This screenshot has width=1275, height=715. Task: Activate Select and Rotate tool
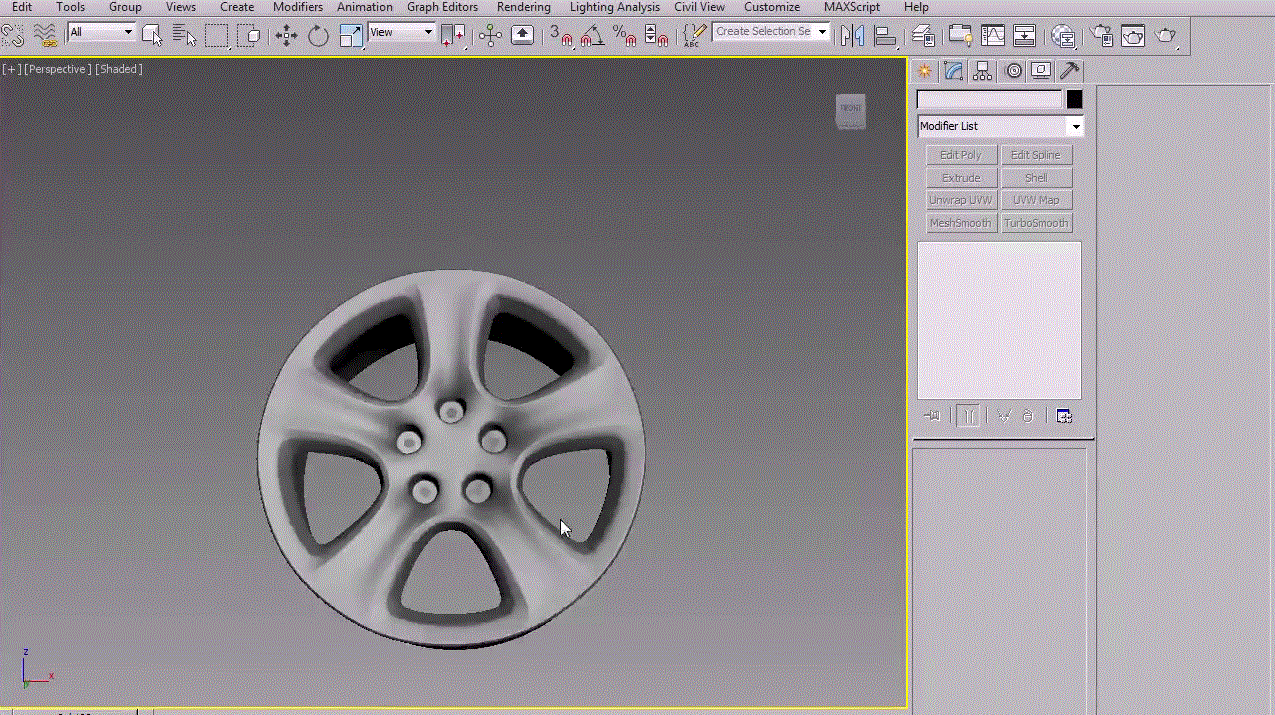(x=318, y=36)
